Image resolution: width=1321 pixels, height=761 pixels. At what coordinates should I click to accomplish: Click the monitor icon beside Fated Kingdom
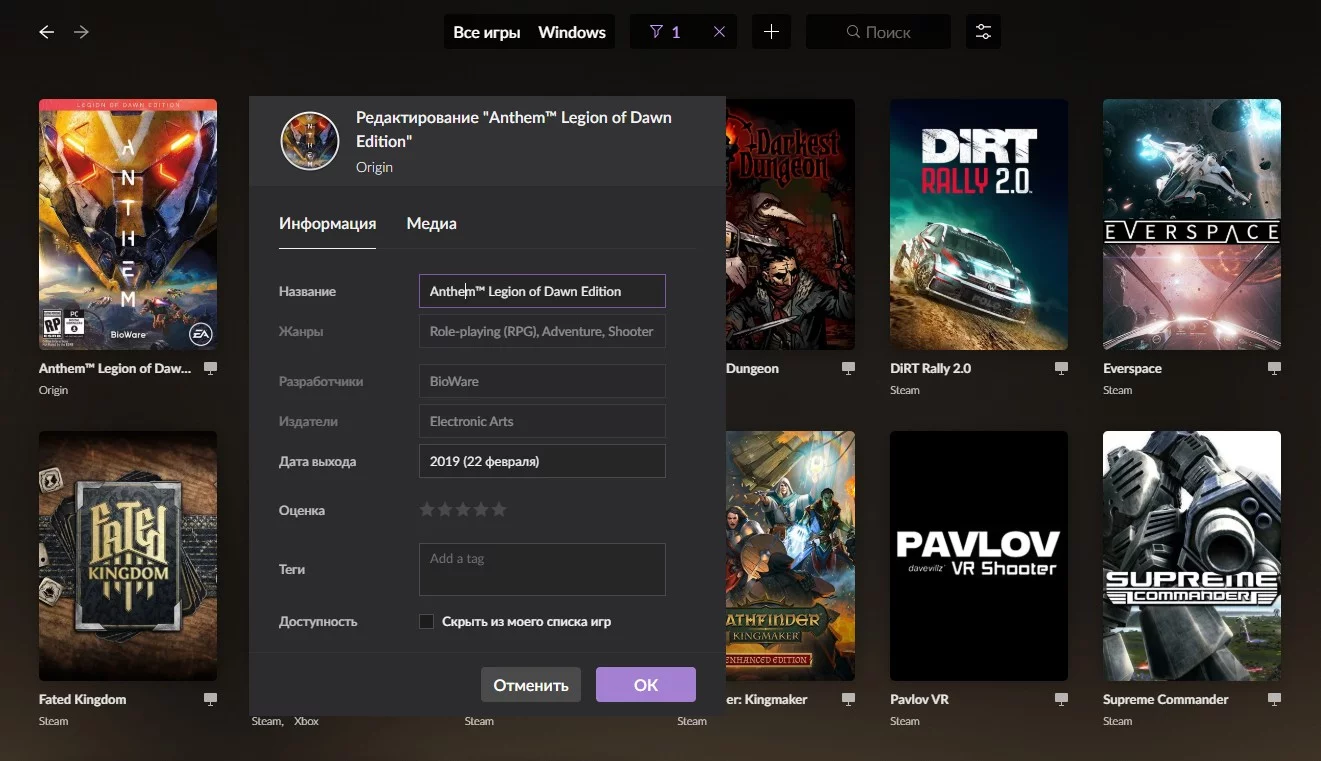(x=210, y=699)
